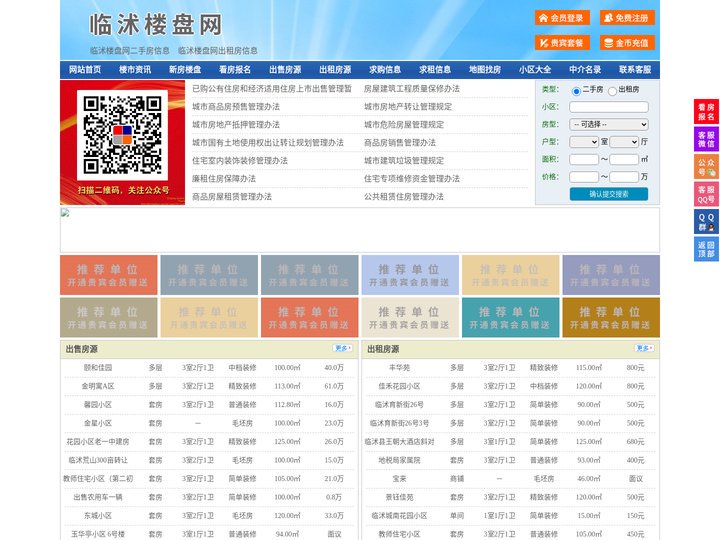Screen dimensions: 720x540
Task: Open 楼市资讯 menu item
Action: [135, 70]
